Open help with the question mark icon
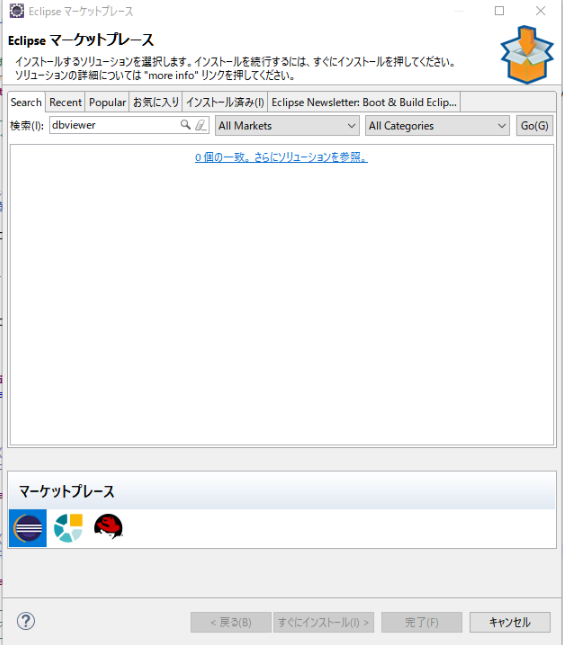Image resolution: width=563 pixels, height=645 pixels. pos(26,621)
